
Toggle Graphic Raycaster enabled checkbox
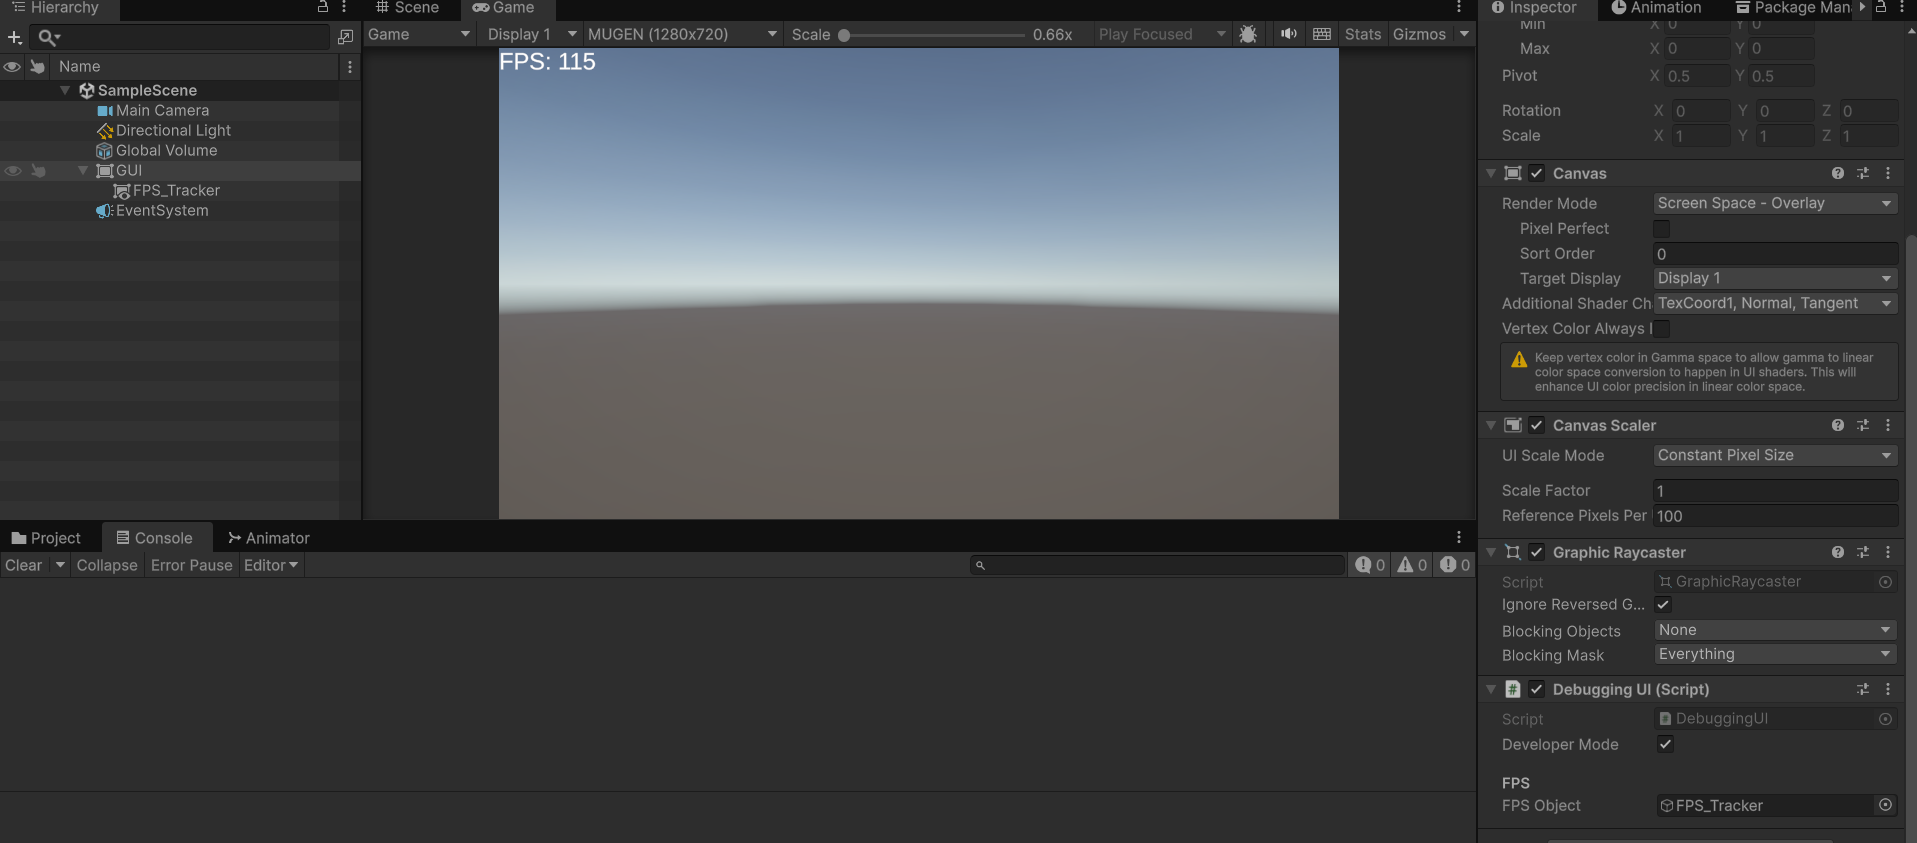pos(1537,552)
